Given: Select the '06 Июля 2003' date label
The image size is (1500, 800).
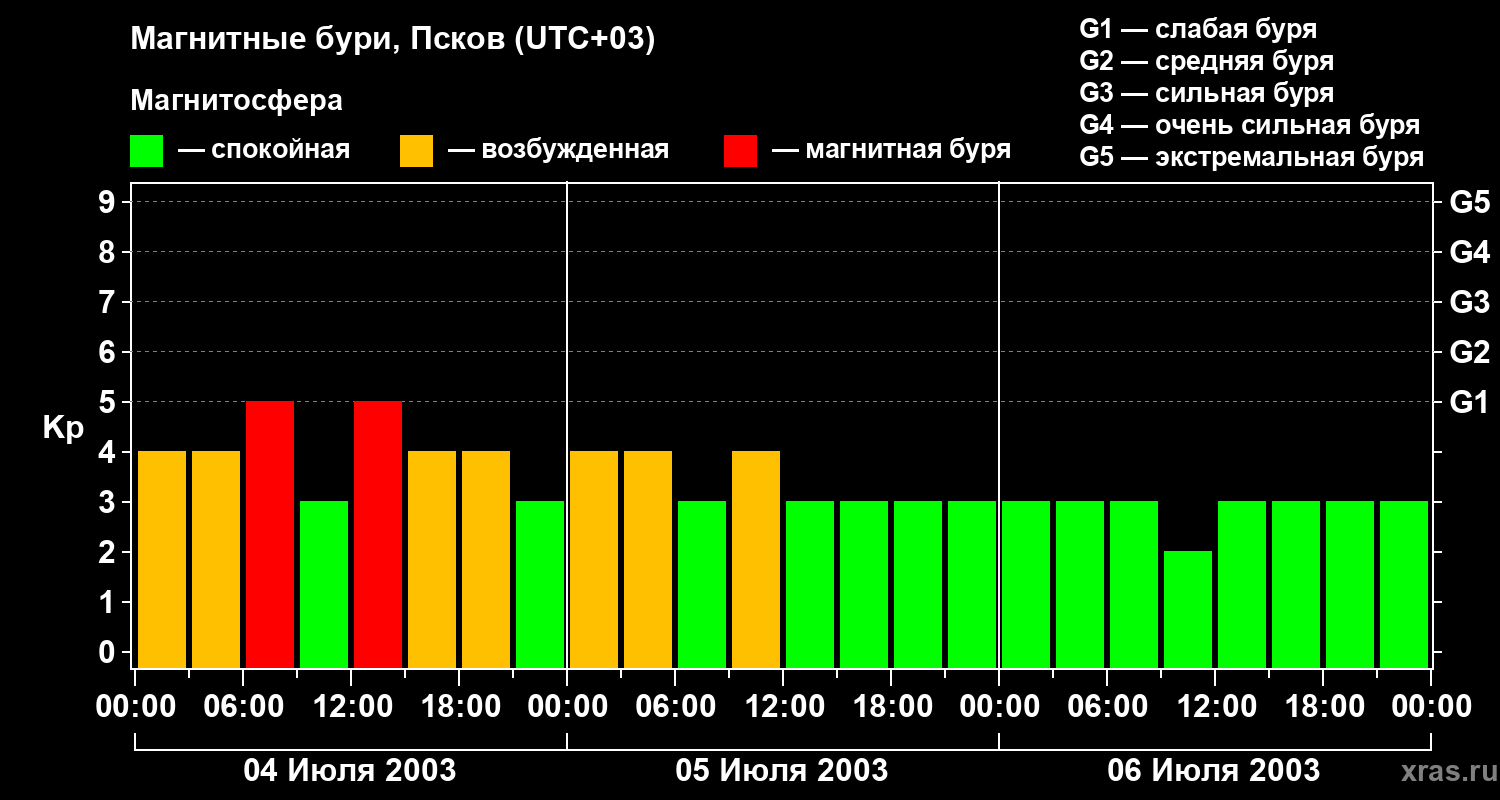Looking at the screenshot, I should 1213,771.
